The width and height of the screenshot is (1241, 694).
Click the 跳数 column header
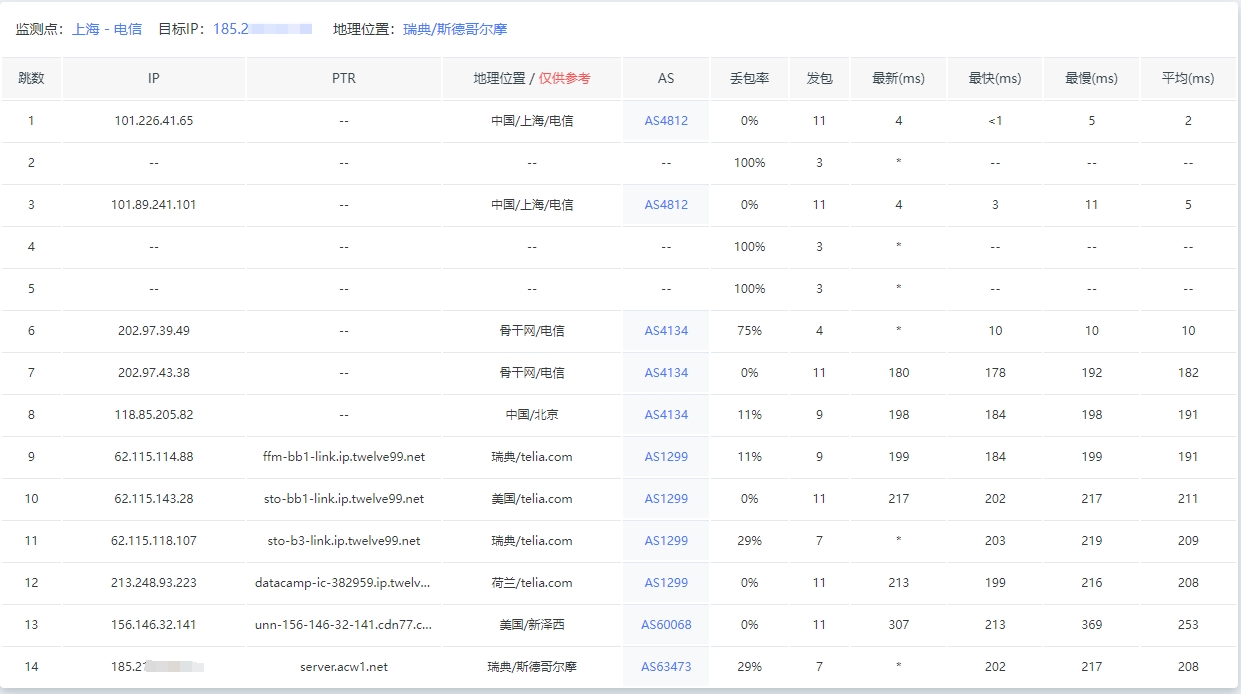[x=31, y=78]
